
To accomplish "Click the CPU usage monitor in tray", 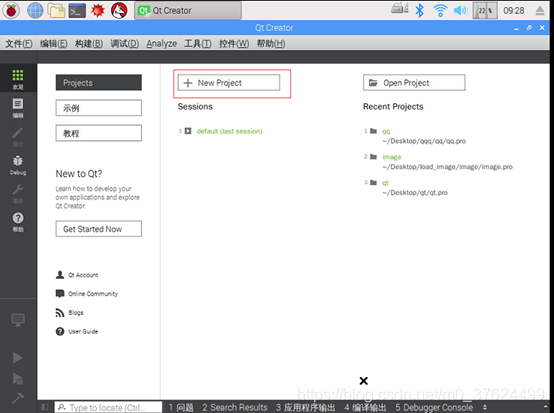I will click(x=485, y=11).
